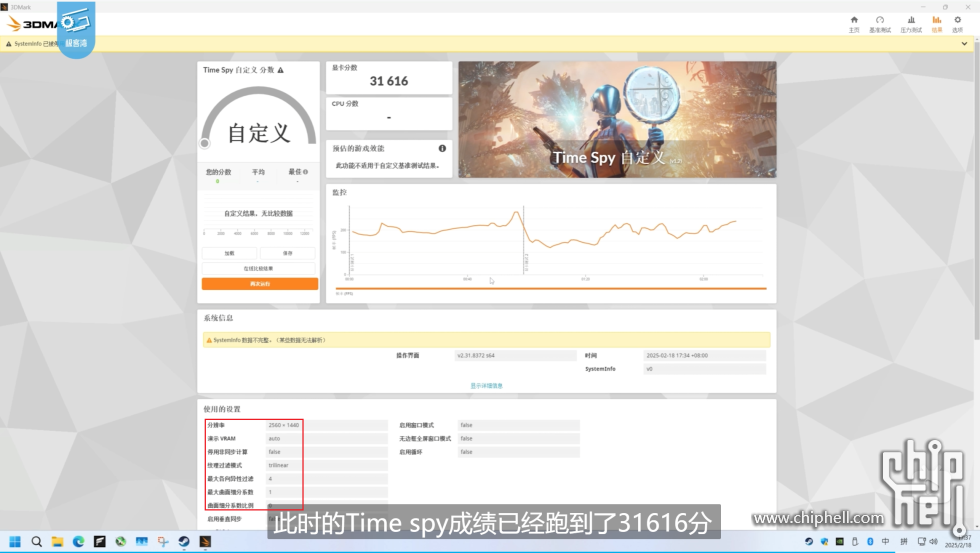Select the 结果 results tab
980x553 pixels.
pos(936,24)
